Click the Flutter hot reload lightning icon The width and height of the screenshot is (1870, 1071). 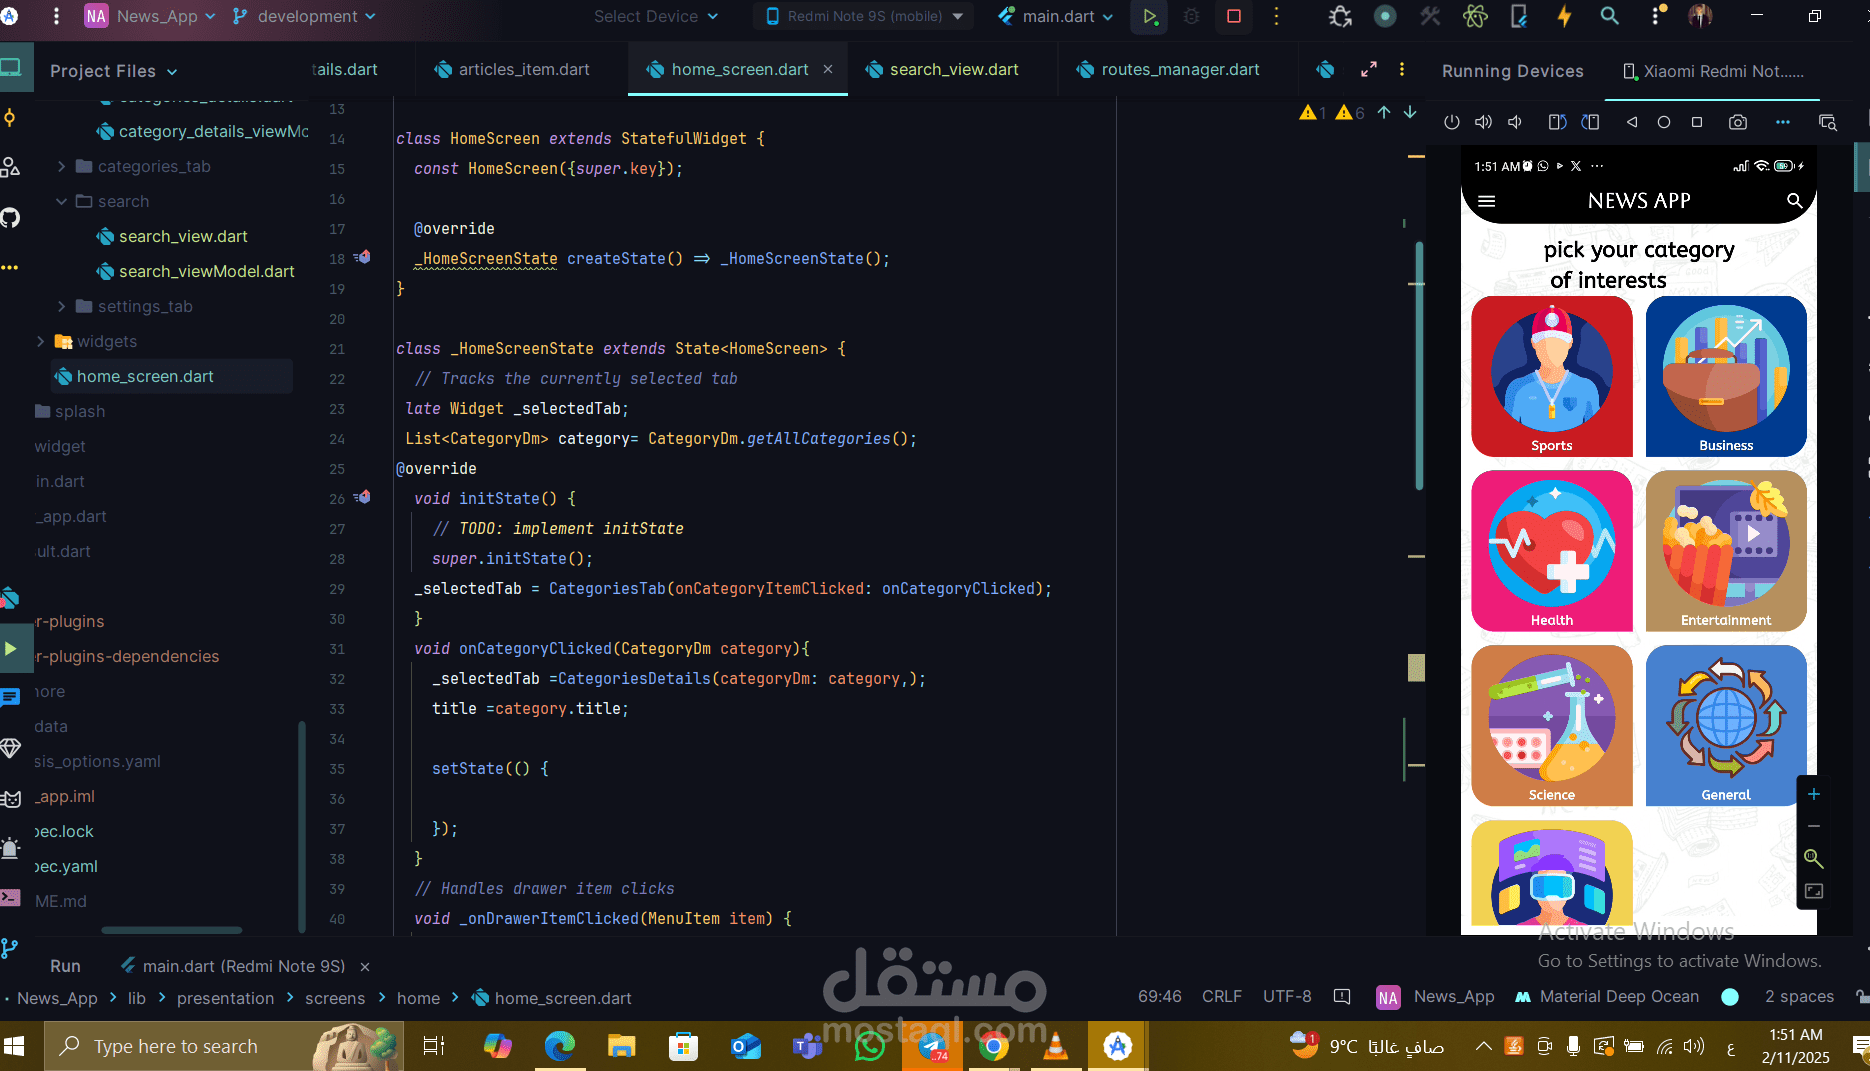(1565, 17)
